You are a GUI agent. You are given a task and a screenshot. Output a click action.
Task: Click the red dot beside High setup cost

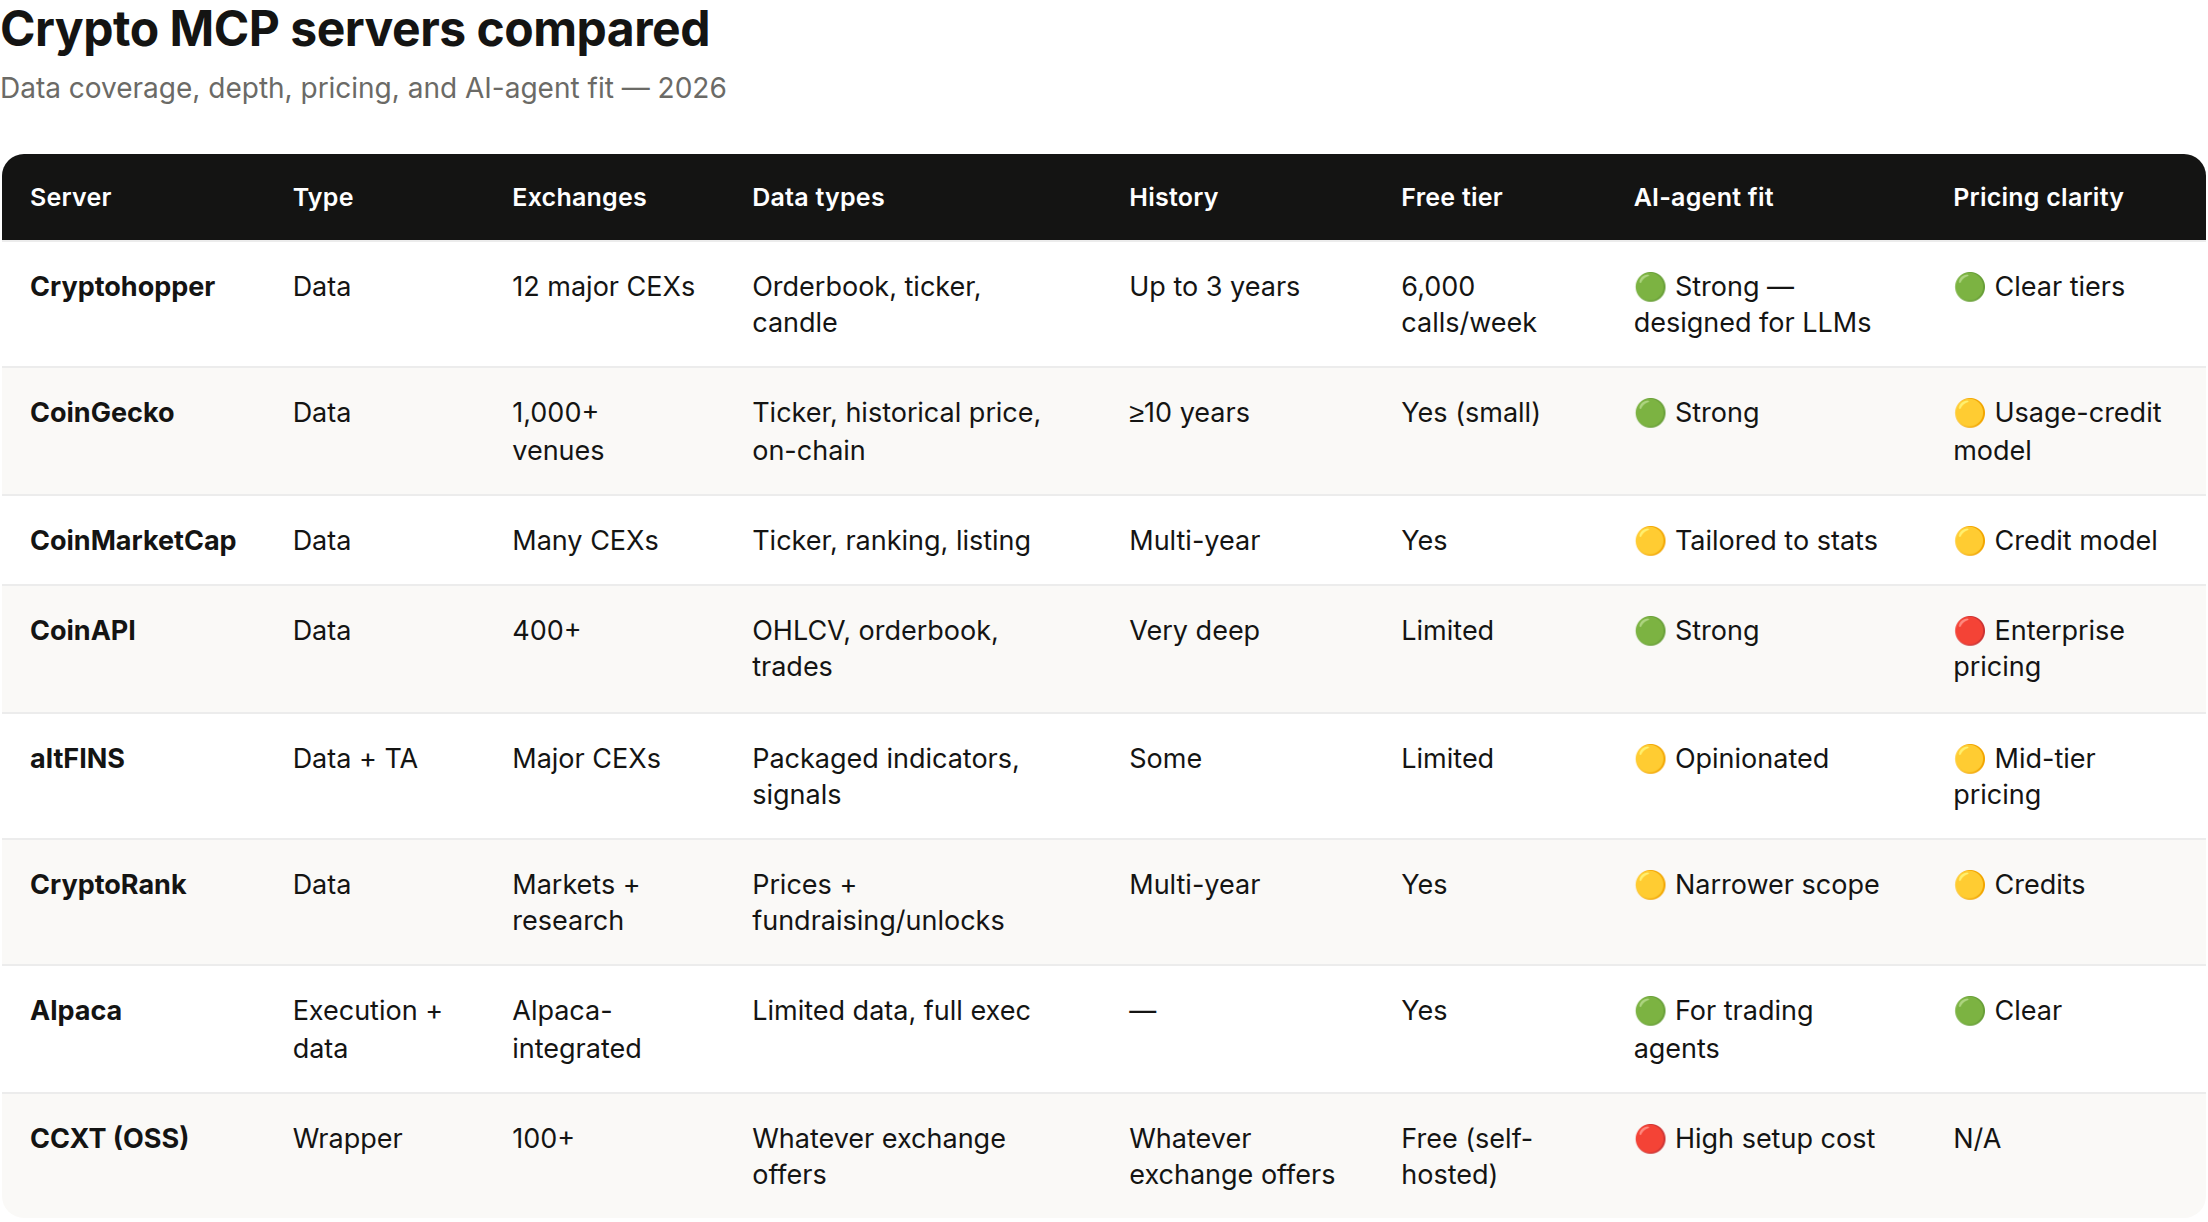coord(1649,1139)
